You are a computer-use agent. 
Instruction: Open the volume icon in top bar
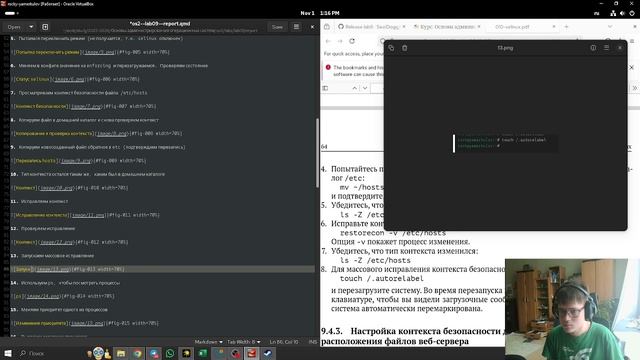point(622,13)
